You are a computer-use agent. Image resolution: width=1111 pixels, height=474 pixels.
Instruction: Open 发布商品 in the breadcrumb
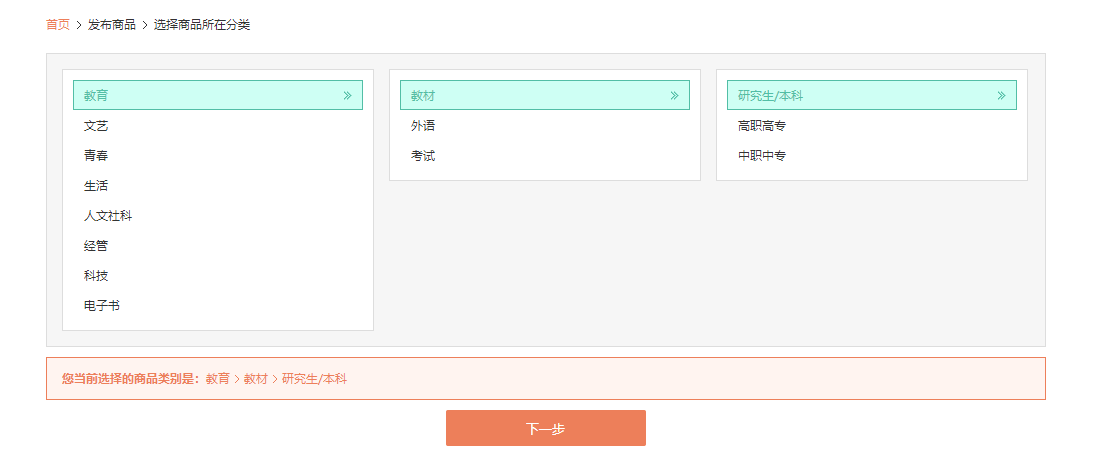(112, 24)
